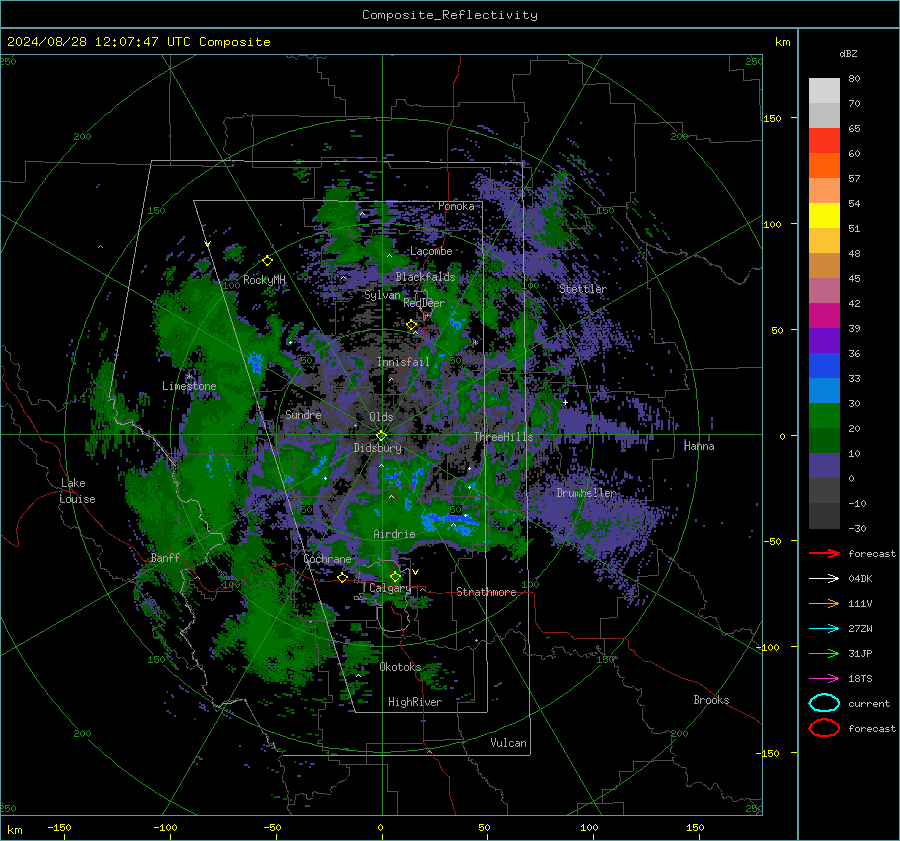Click the RockyMH label
This screenshot has height=841, width=900.
point(264,280)
